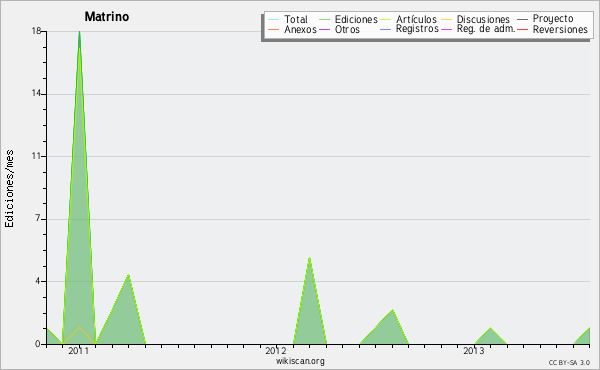Select the Reversiones legend entry
The width and height of the screenshot is (600, 370).
[560, 29]
